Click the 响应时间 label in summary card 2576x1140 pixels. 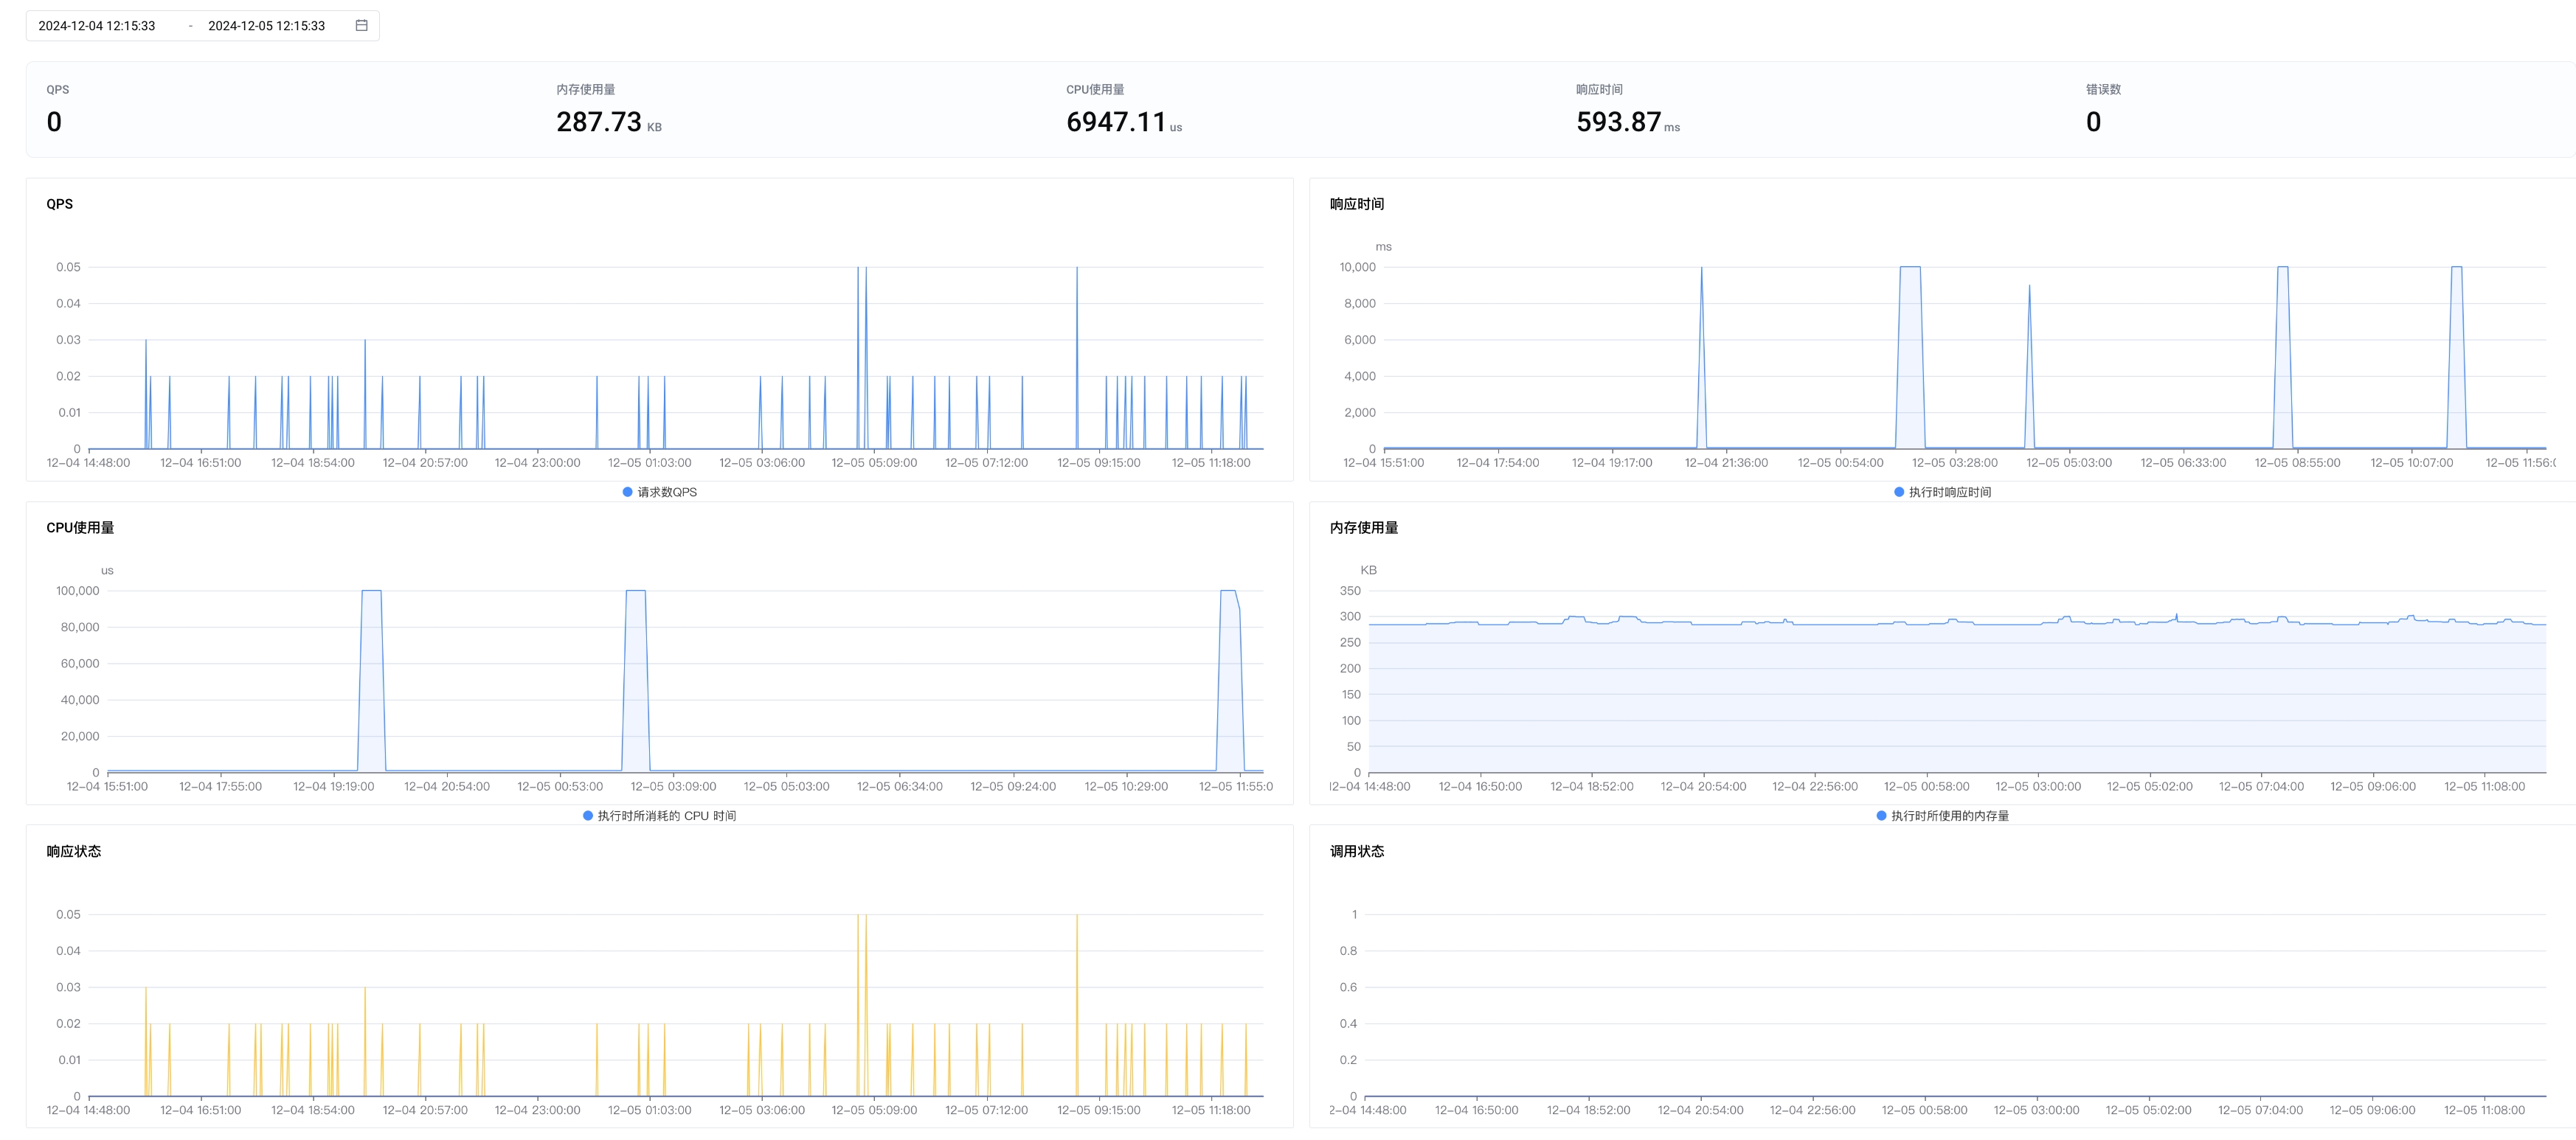(1599, 89)
